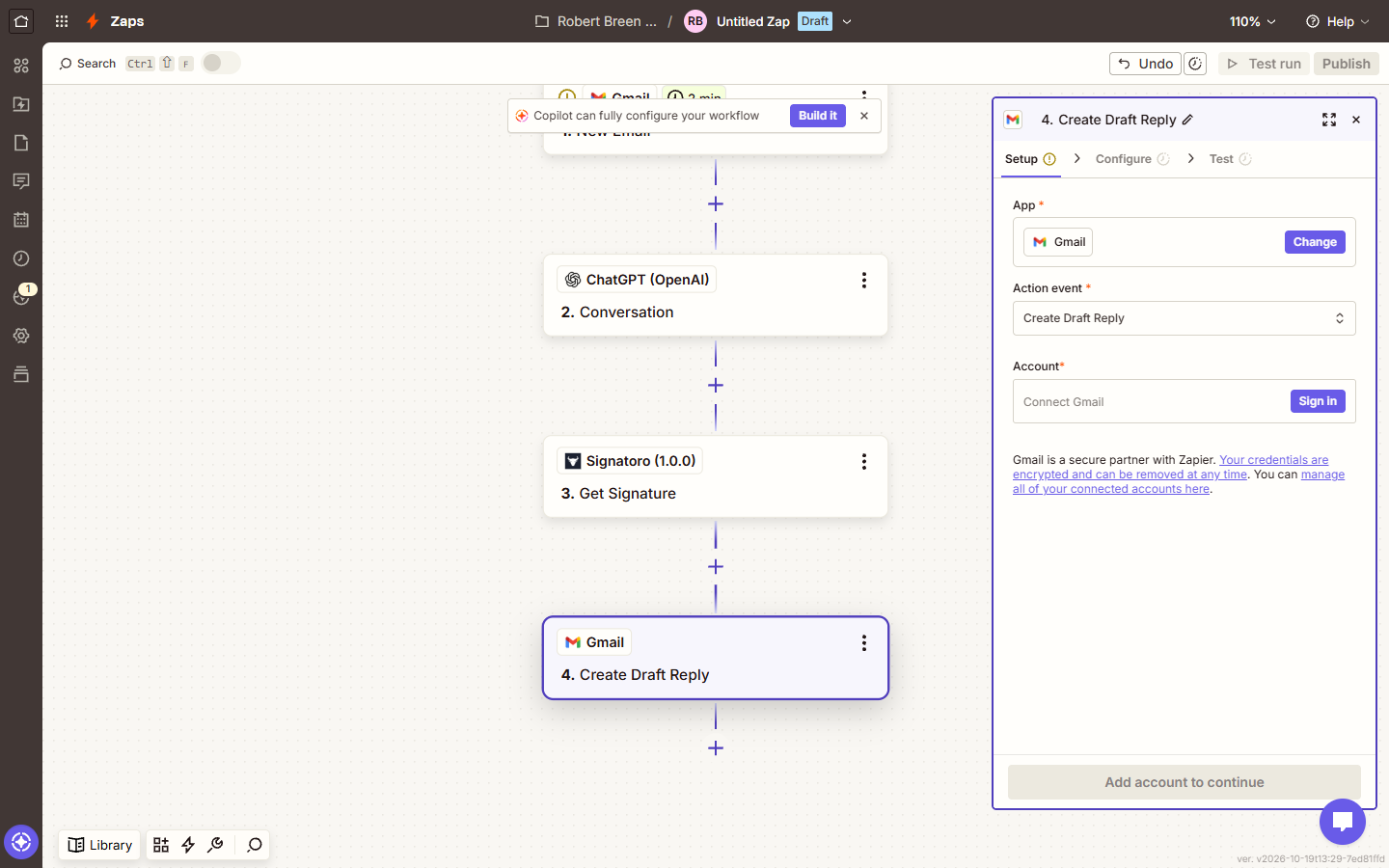Select the Signatoro Get Signature step card

point(716,476)
